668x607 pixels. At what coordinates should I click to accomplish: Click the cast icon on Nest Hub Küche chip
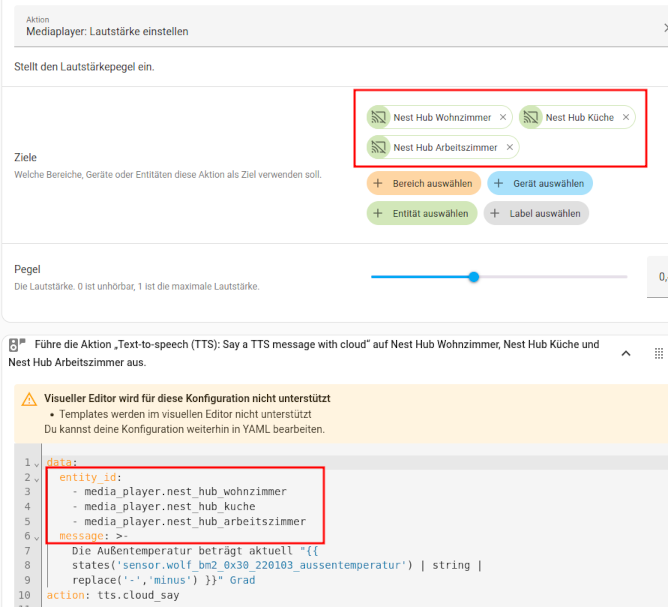coord(531,117)
